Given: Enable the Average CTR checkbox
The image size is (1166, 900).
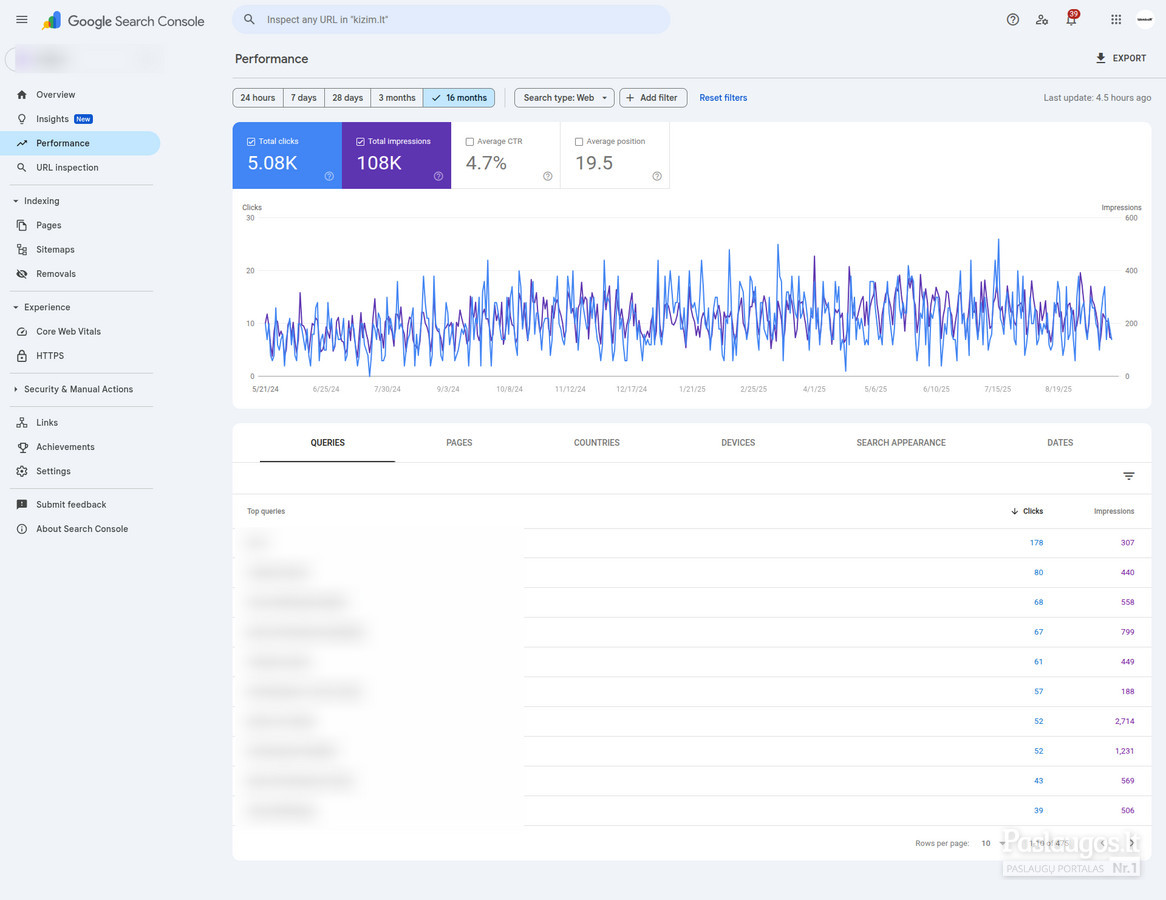Looking at the screenshot, I should pyautogui.click(x=469, y=141).
